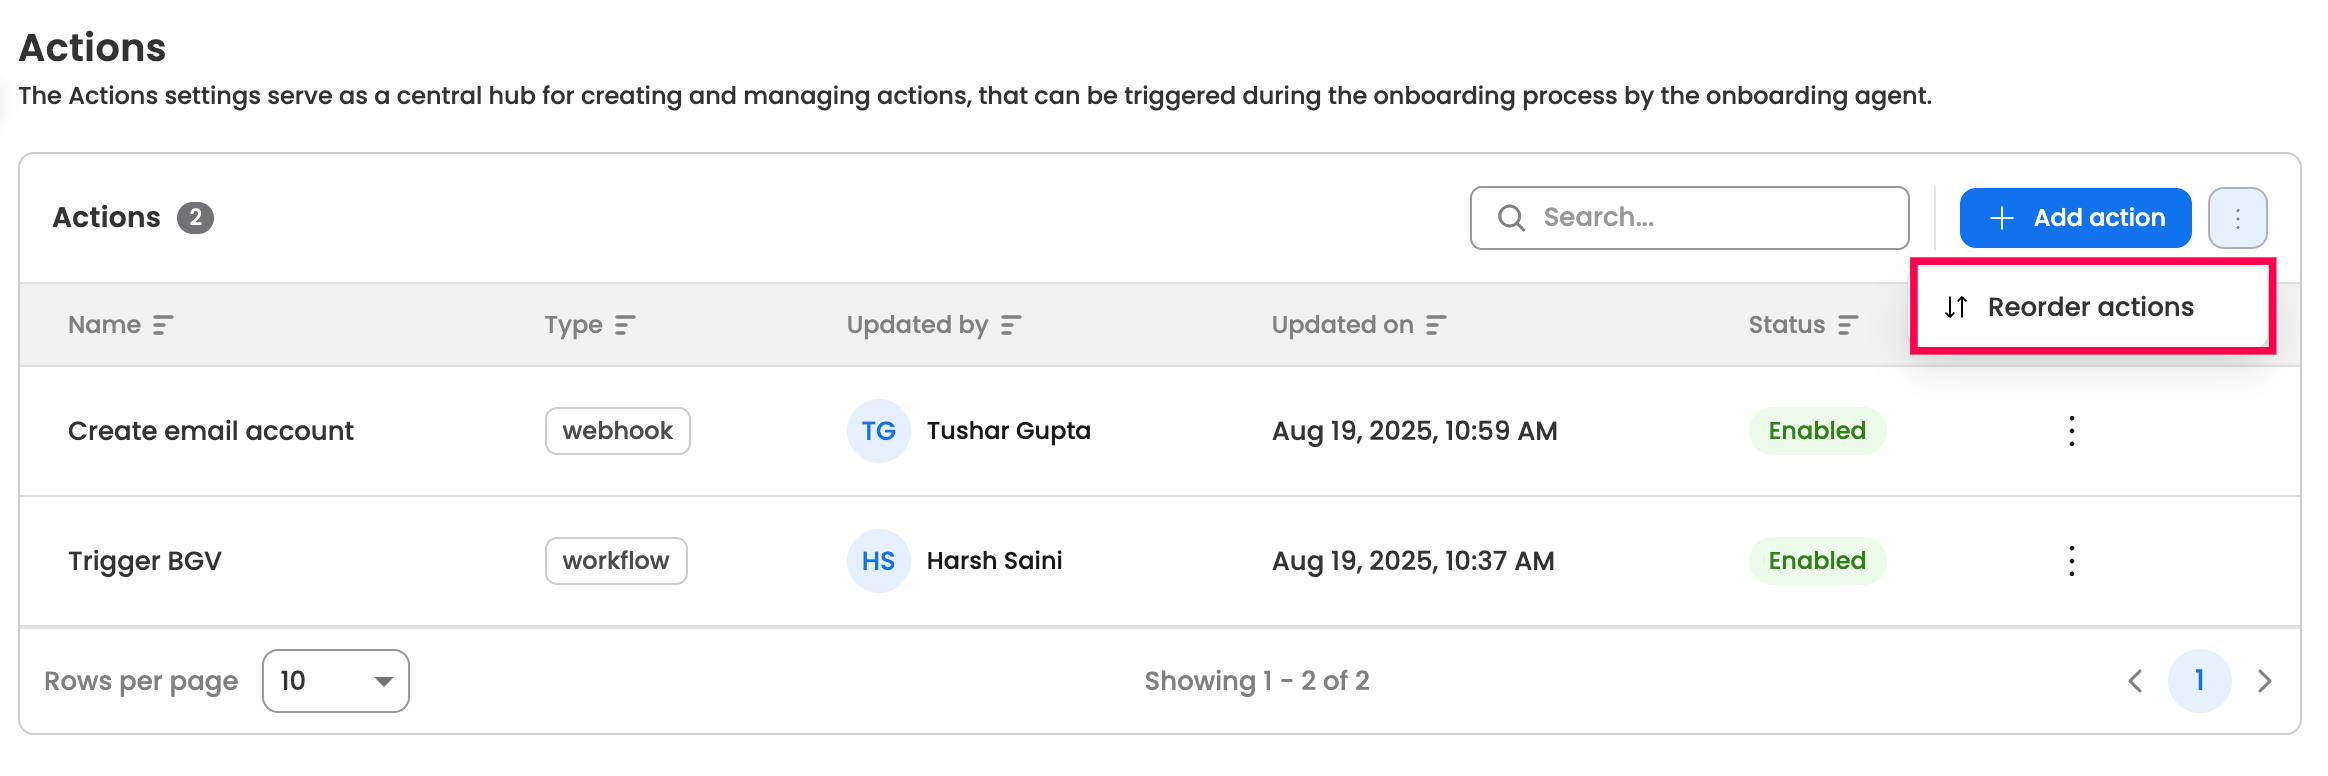Click the TG avatar for Tushar Gupta
This screenshot has width=2328, height=776.
878,431
